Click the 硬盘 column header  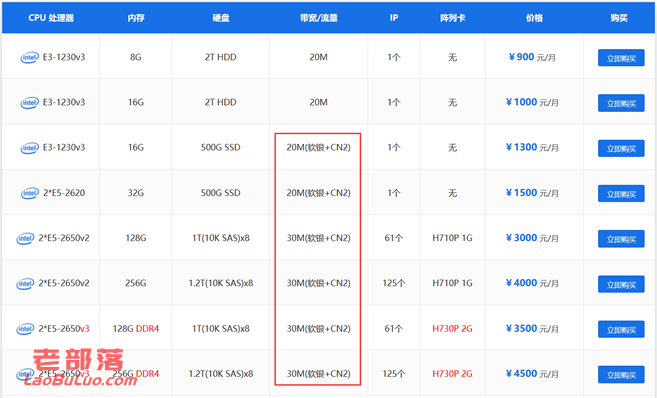coord(220,18)
